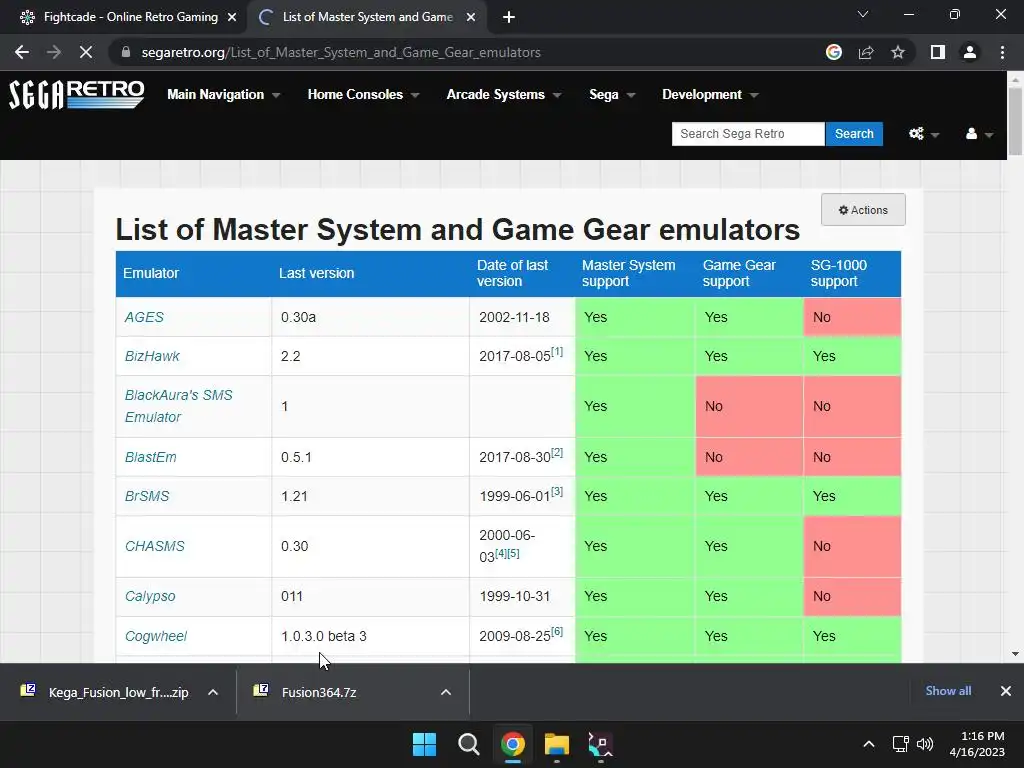This screenshot has height=768, width=1024.
Task: Click the page vertical scrollbar thumb
Action: pyautogui.click(x=1015, y=121)
